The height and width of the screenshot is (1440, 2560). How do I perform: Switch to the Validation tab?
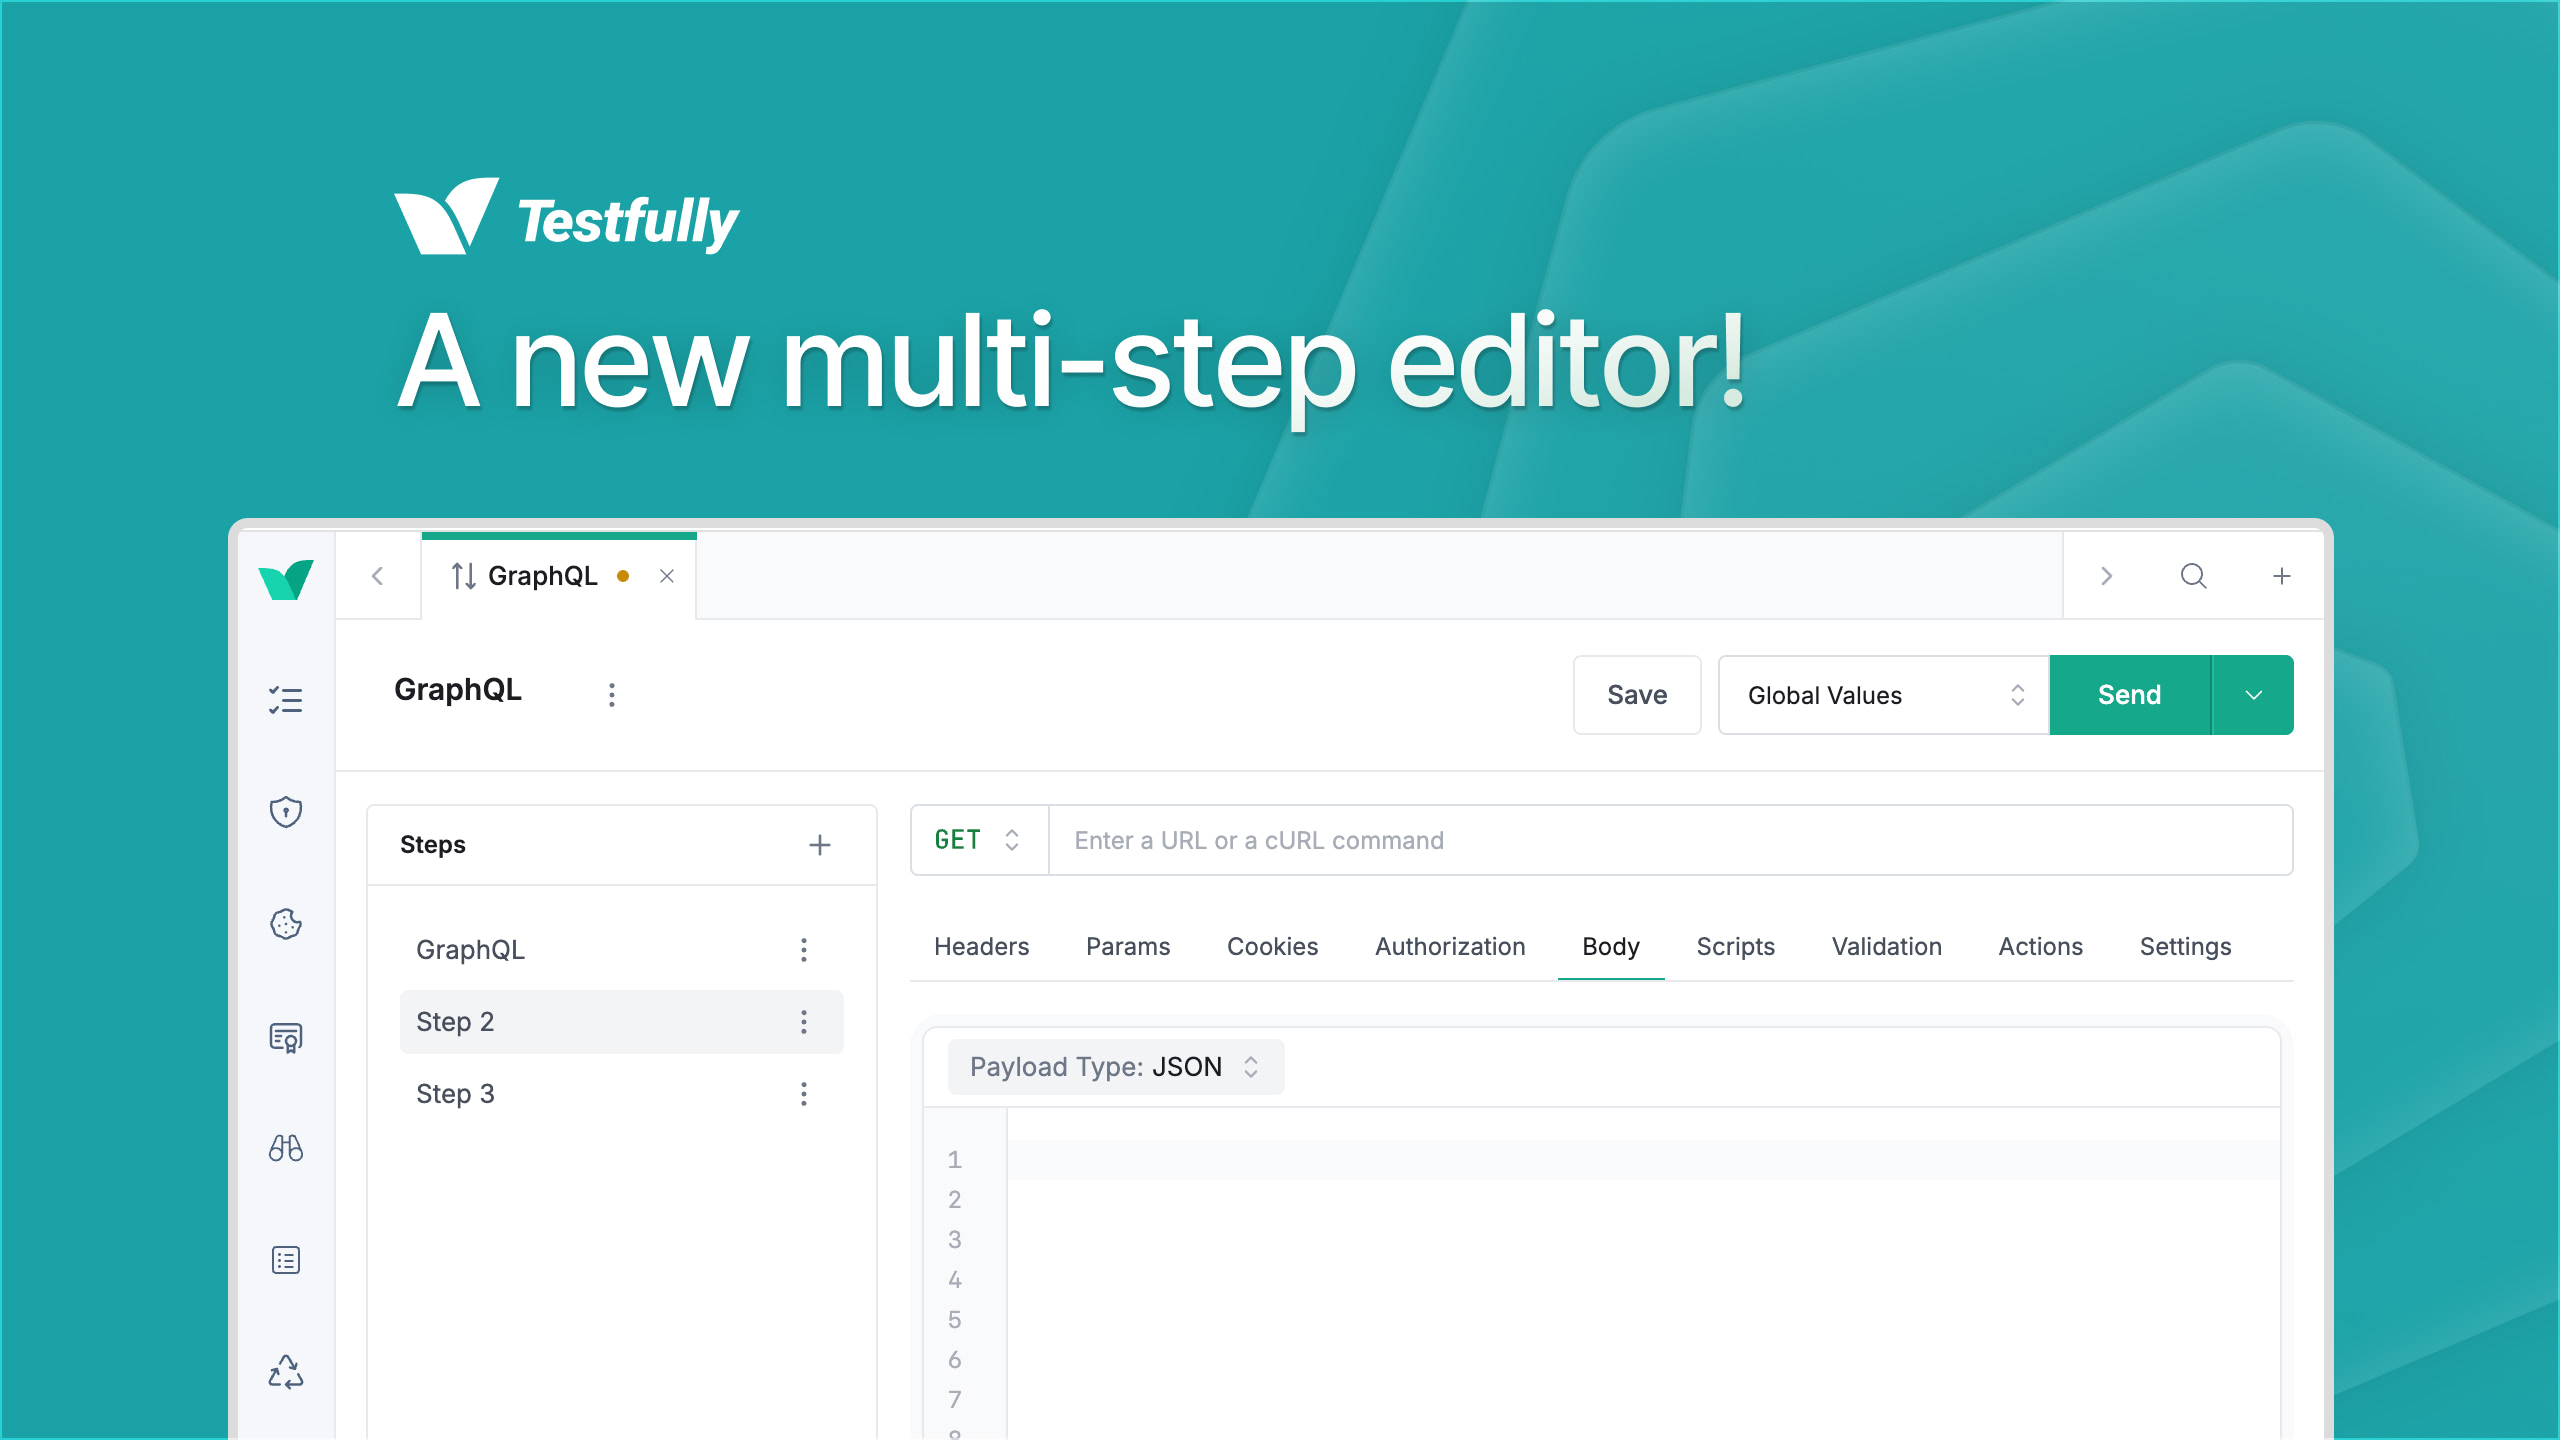click(x=1886, y=946)
